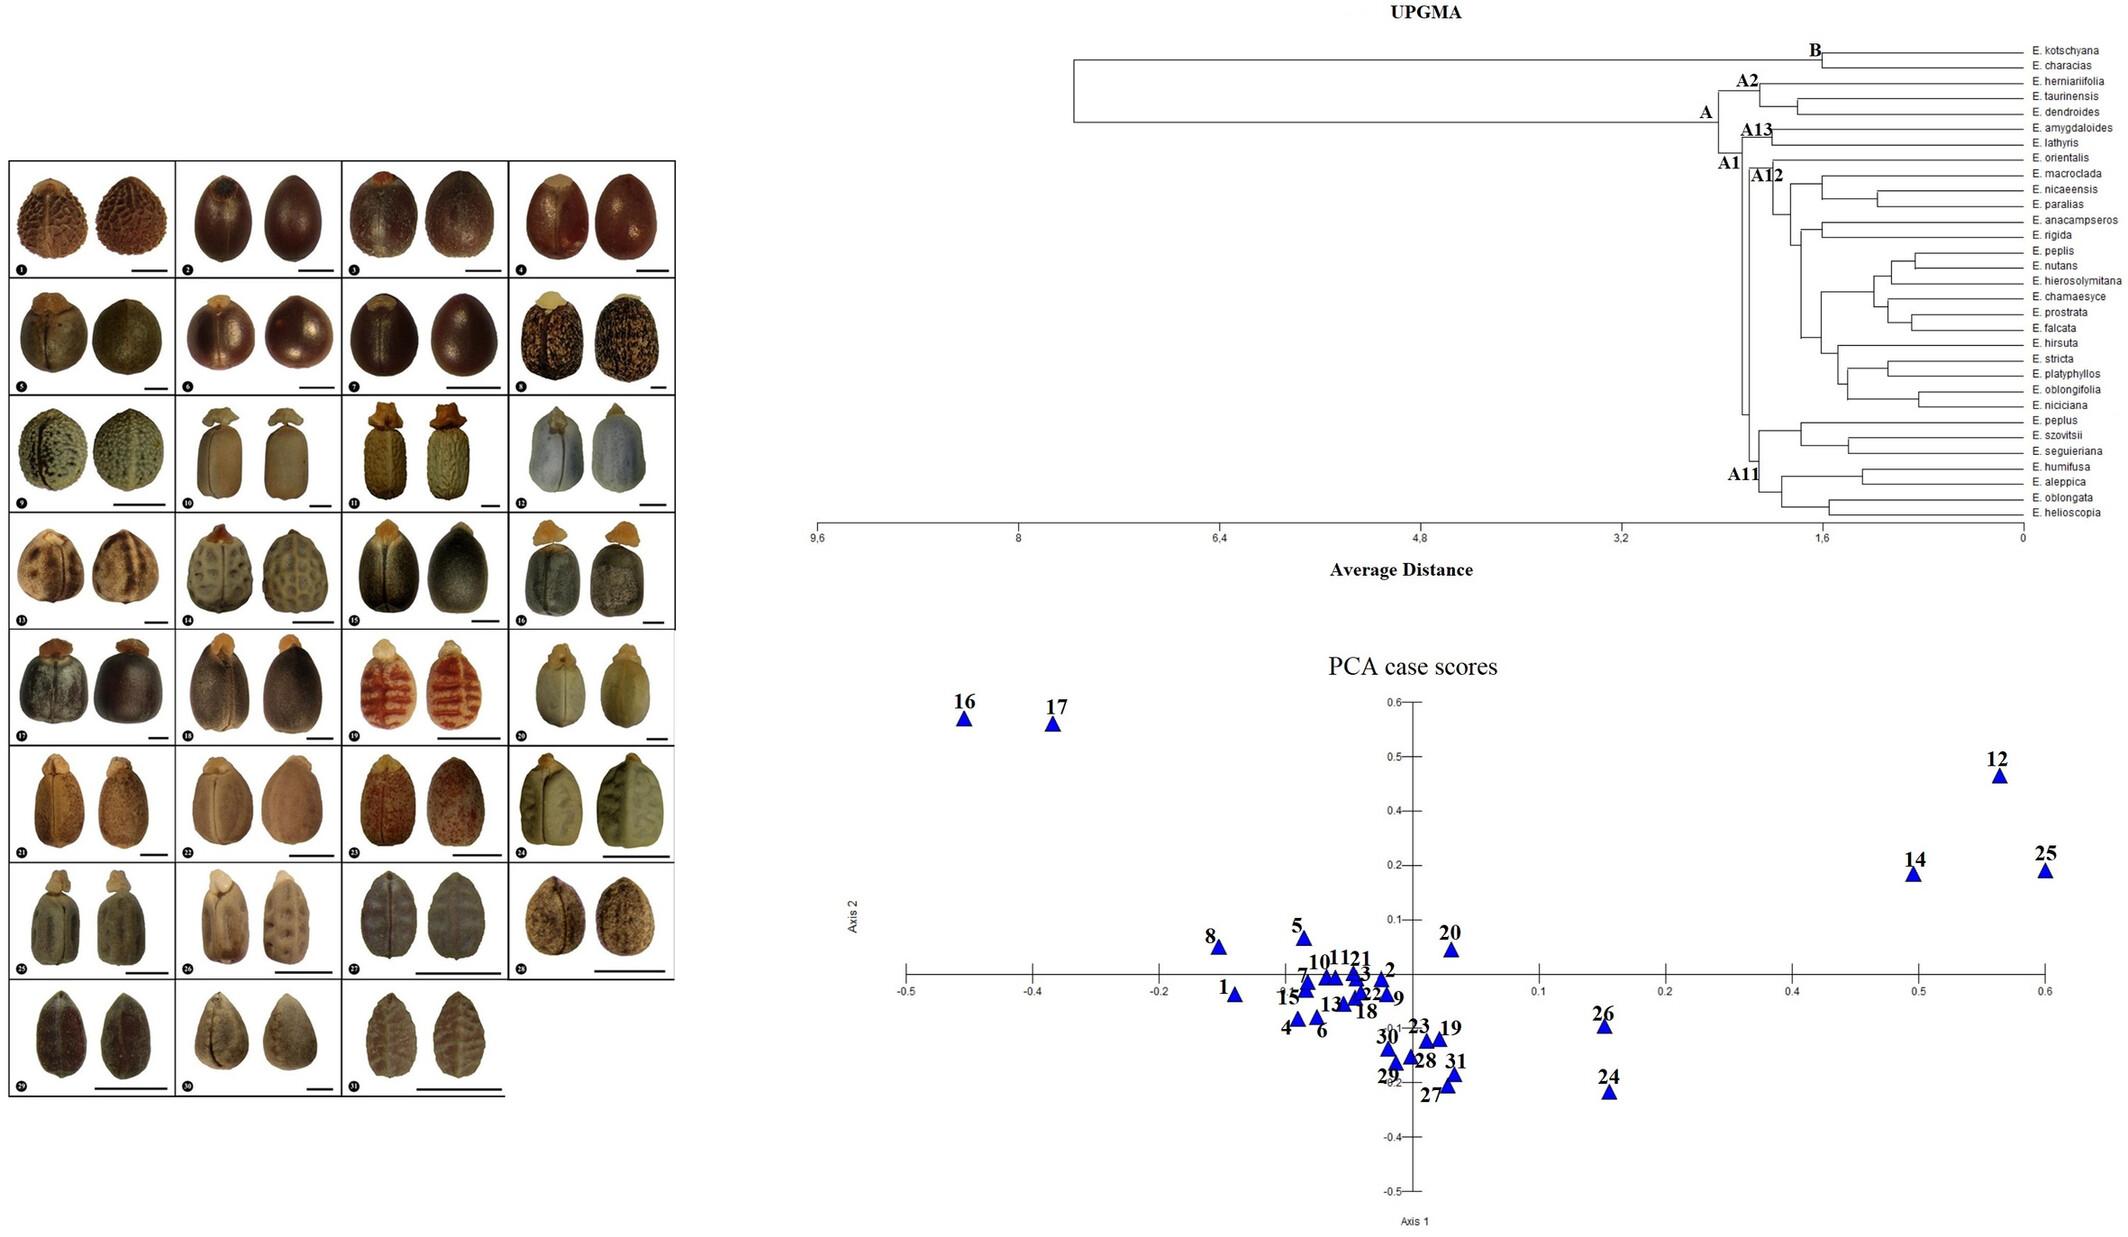This screenshot has height=1237, width=2128.
Task: Click seed photo panel numbered 11
Action: tap(425, 453)
